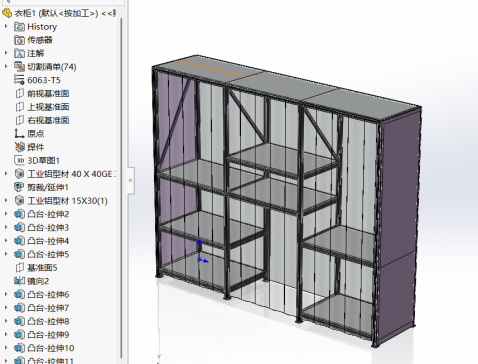Click the 3D草图1 sketch icon
This screenshot has height=364, width=478.
19,160
